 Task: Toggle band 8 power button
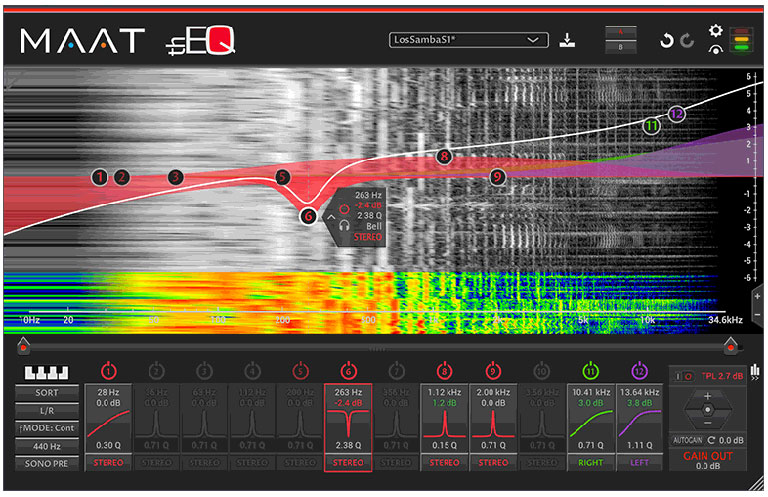click(444, 371)
